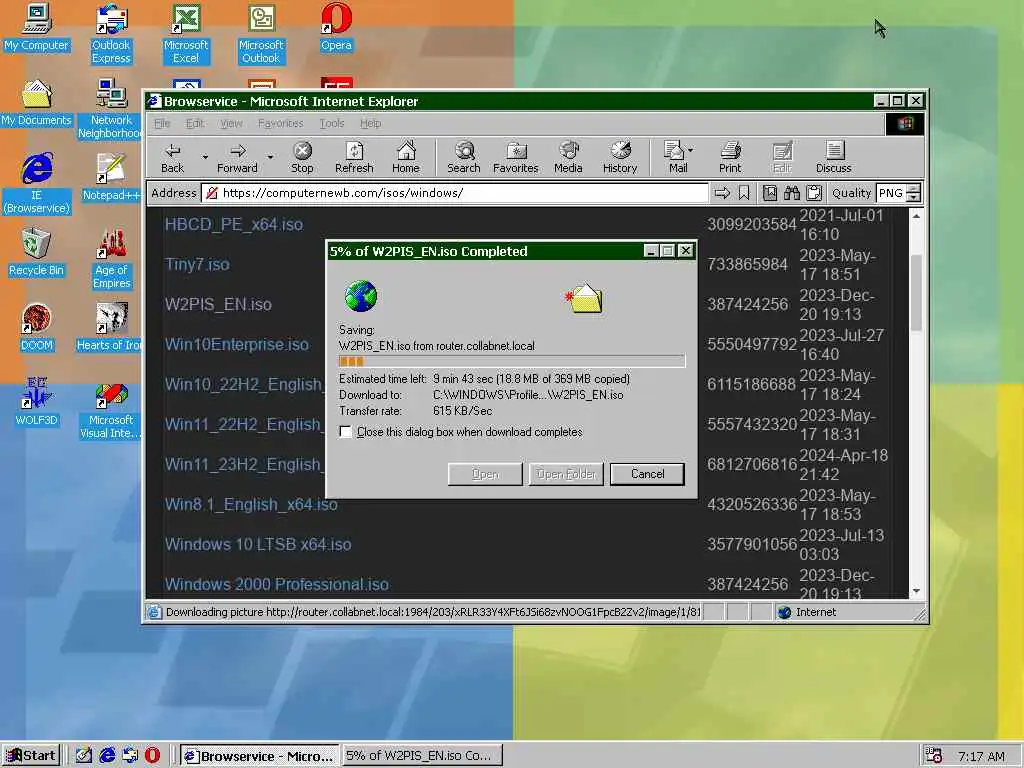Open Outlook Express desktop icon

click(111, 33)
